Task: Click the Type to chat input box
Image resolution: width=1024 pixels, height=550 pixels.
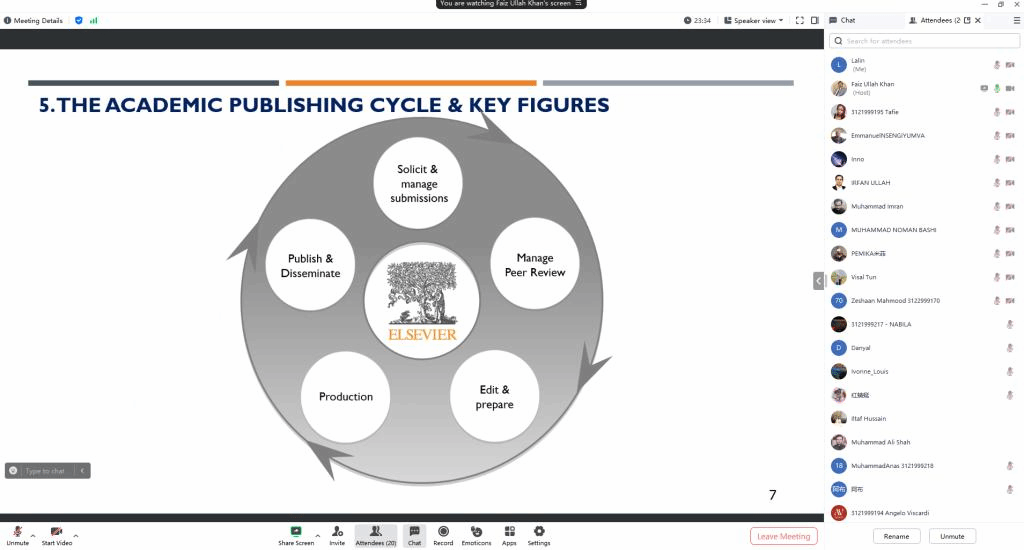Action: 45,470
